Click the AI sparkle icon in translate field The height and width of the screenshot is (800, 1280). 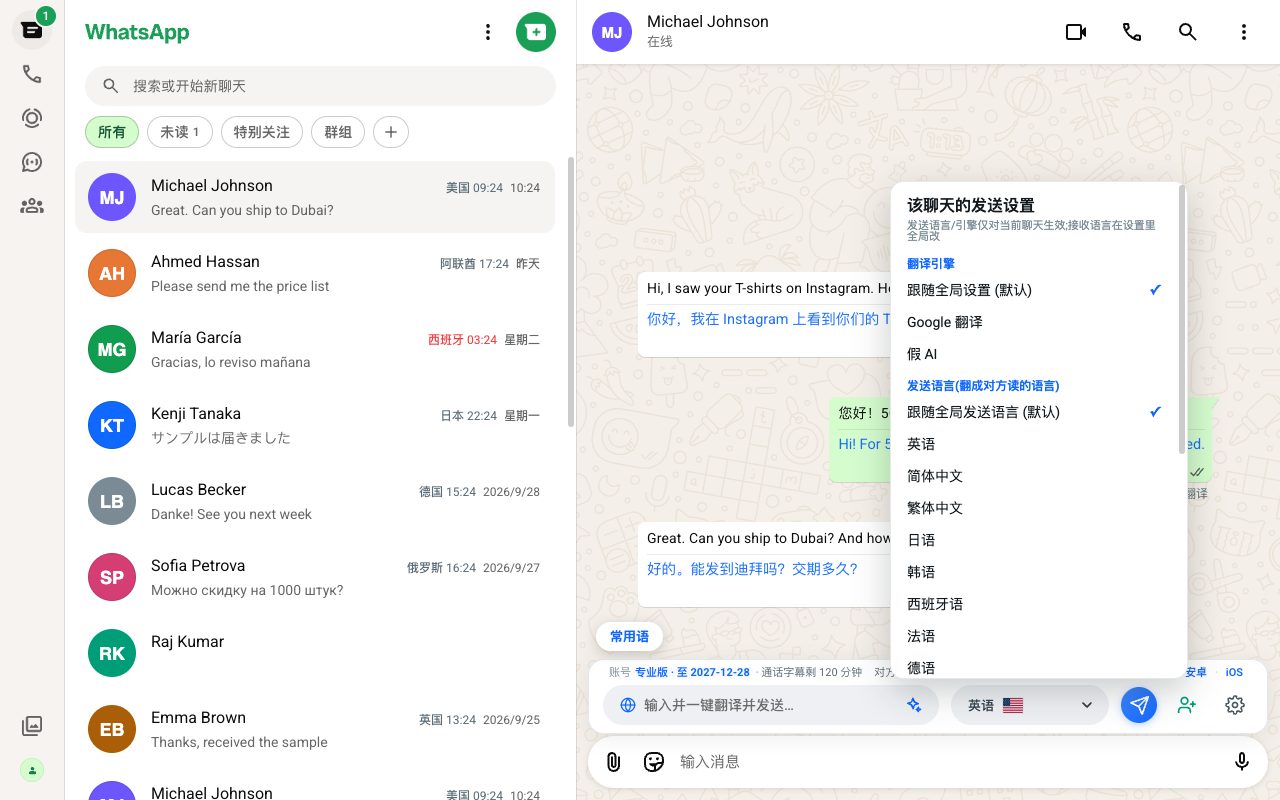[x=913, y=705]
